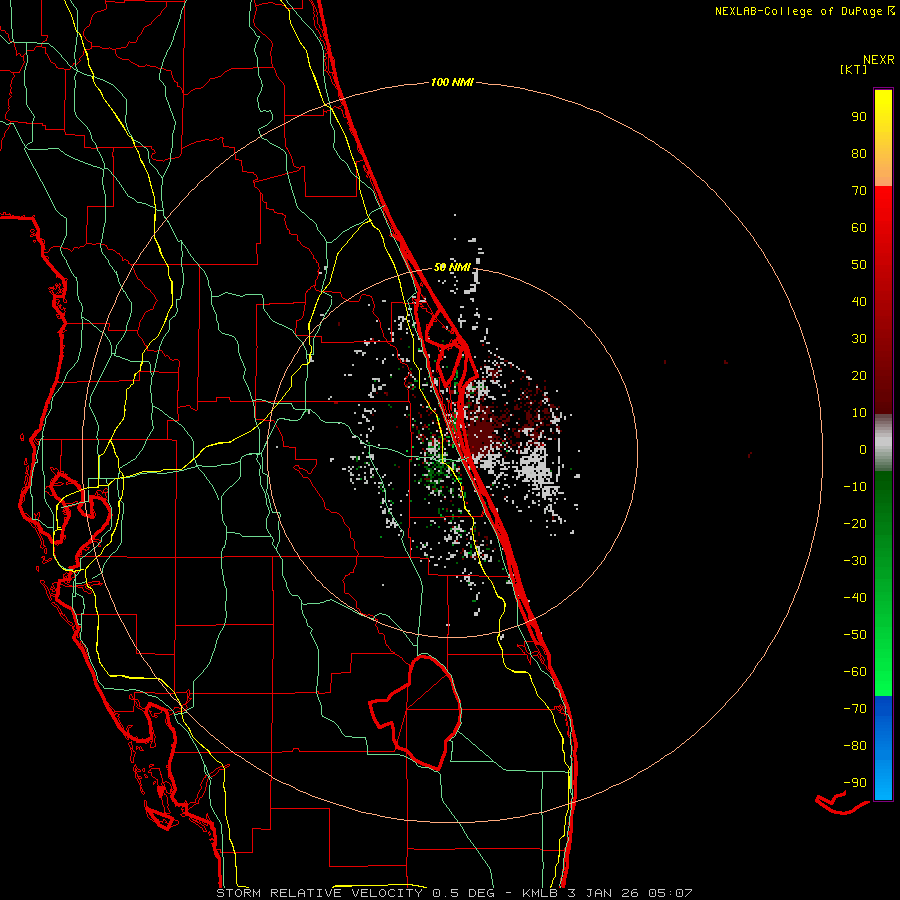Click the "80" value on the velocity scale
This screenshot has width=900, height=900.
point(859,153)
